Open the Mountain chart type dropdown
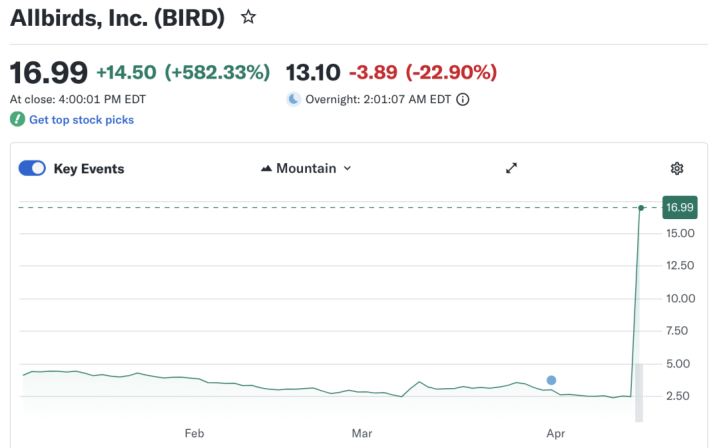Screen dimensions: 719x448 (x=306, y=168)
